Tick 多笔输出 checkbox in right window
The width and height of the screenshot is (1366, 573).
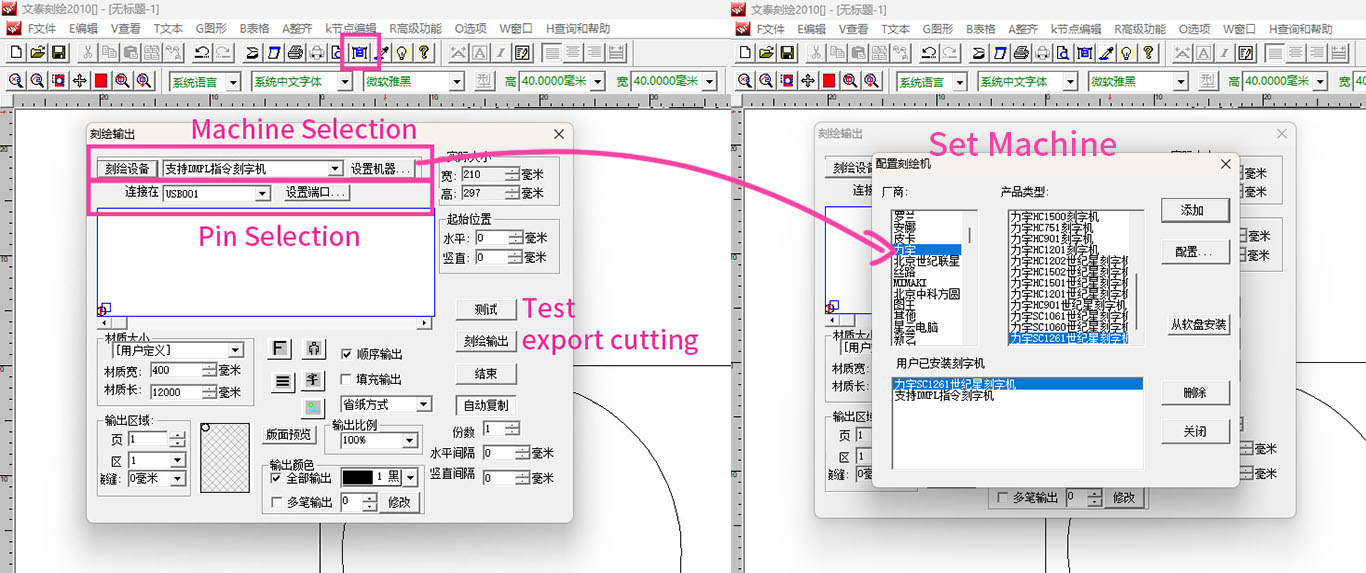coord(1003,497)
